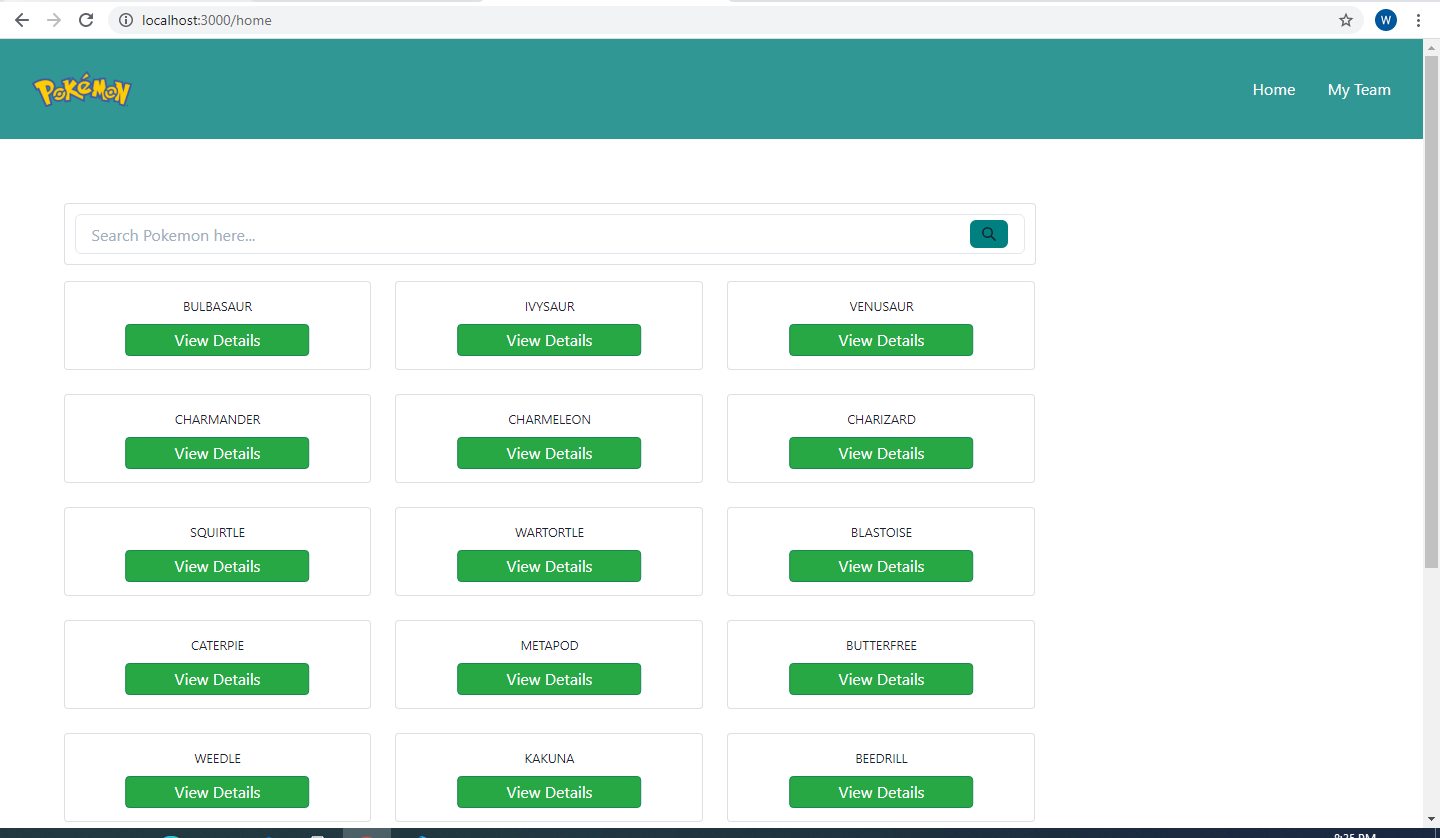The width and height of the screenshot is (1440, 838).
Task: Click the BUTTERFREE name text
Action: coord(881,646)
